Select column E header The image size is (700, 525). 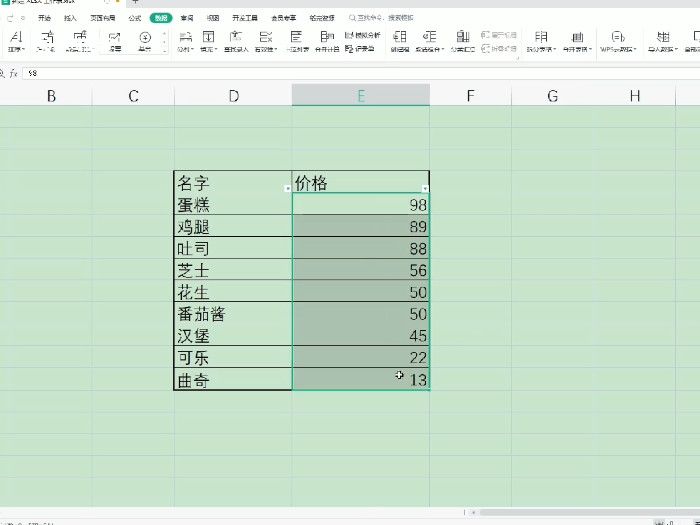click(361, 96)
